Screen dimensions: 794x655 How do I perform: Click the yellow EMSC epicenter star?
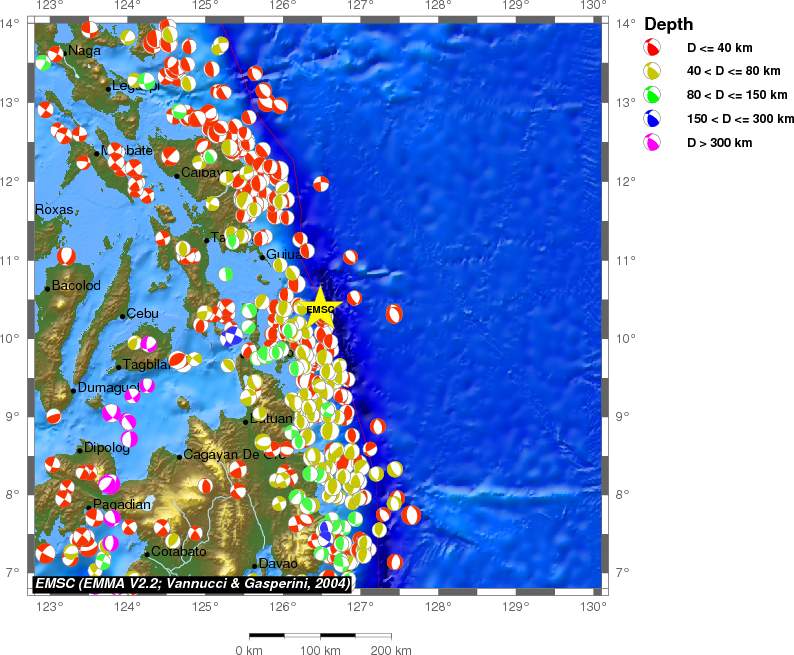point(320,306)
